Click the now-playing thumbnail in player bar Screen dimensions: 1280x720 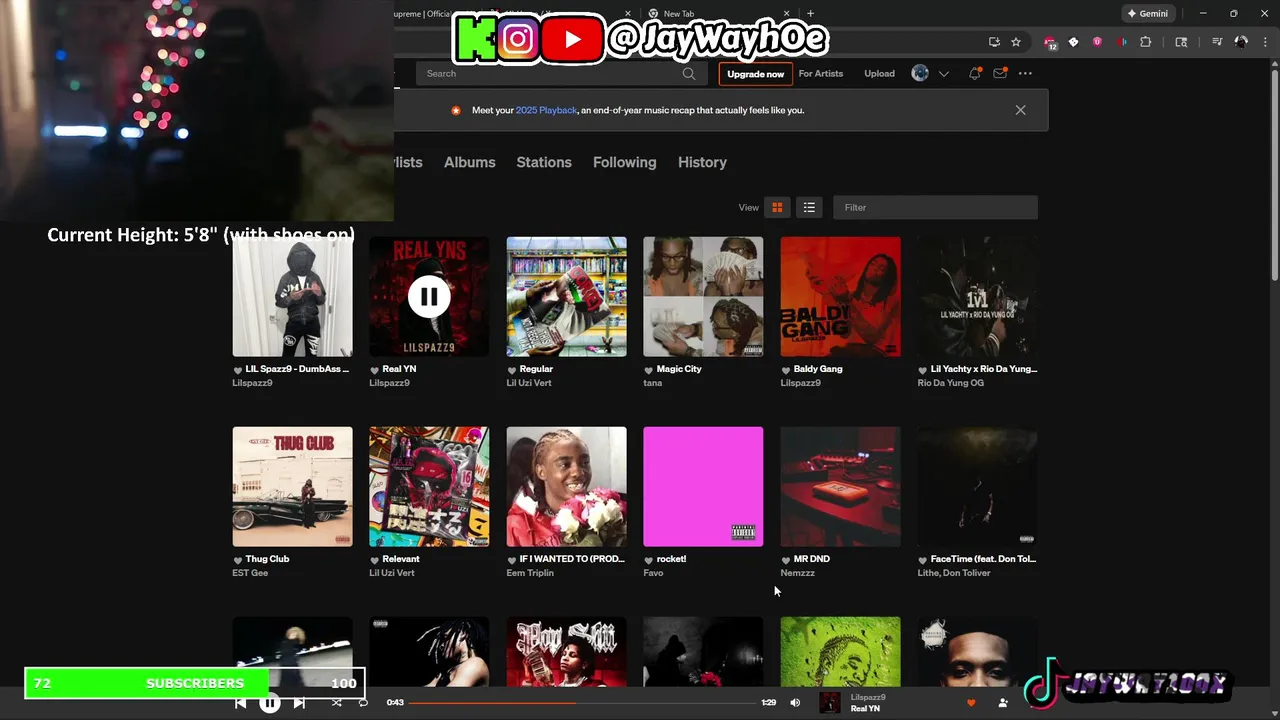coord(830,703)
